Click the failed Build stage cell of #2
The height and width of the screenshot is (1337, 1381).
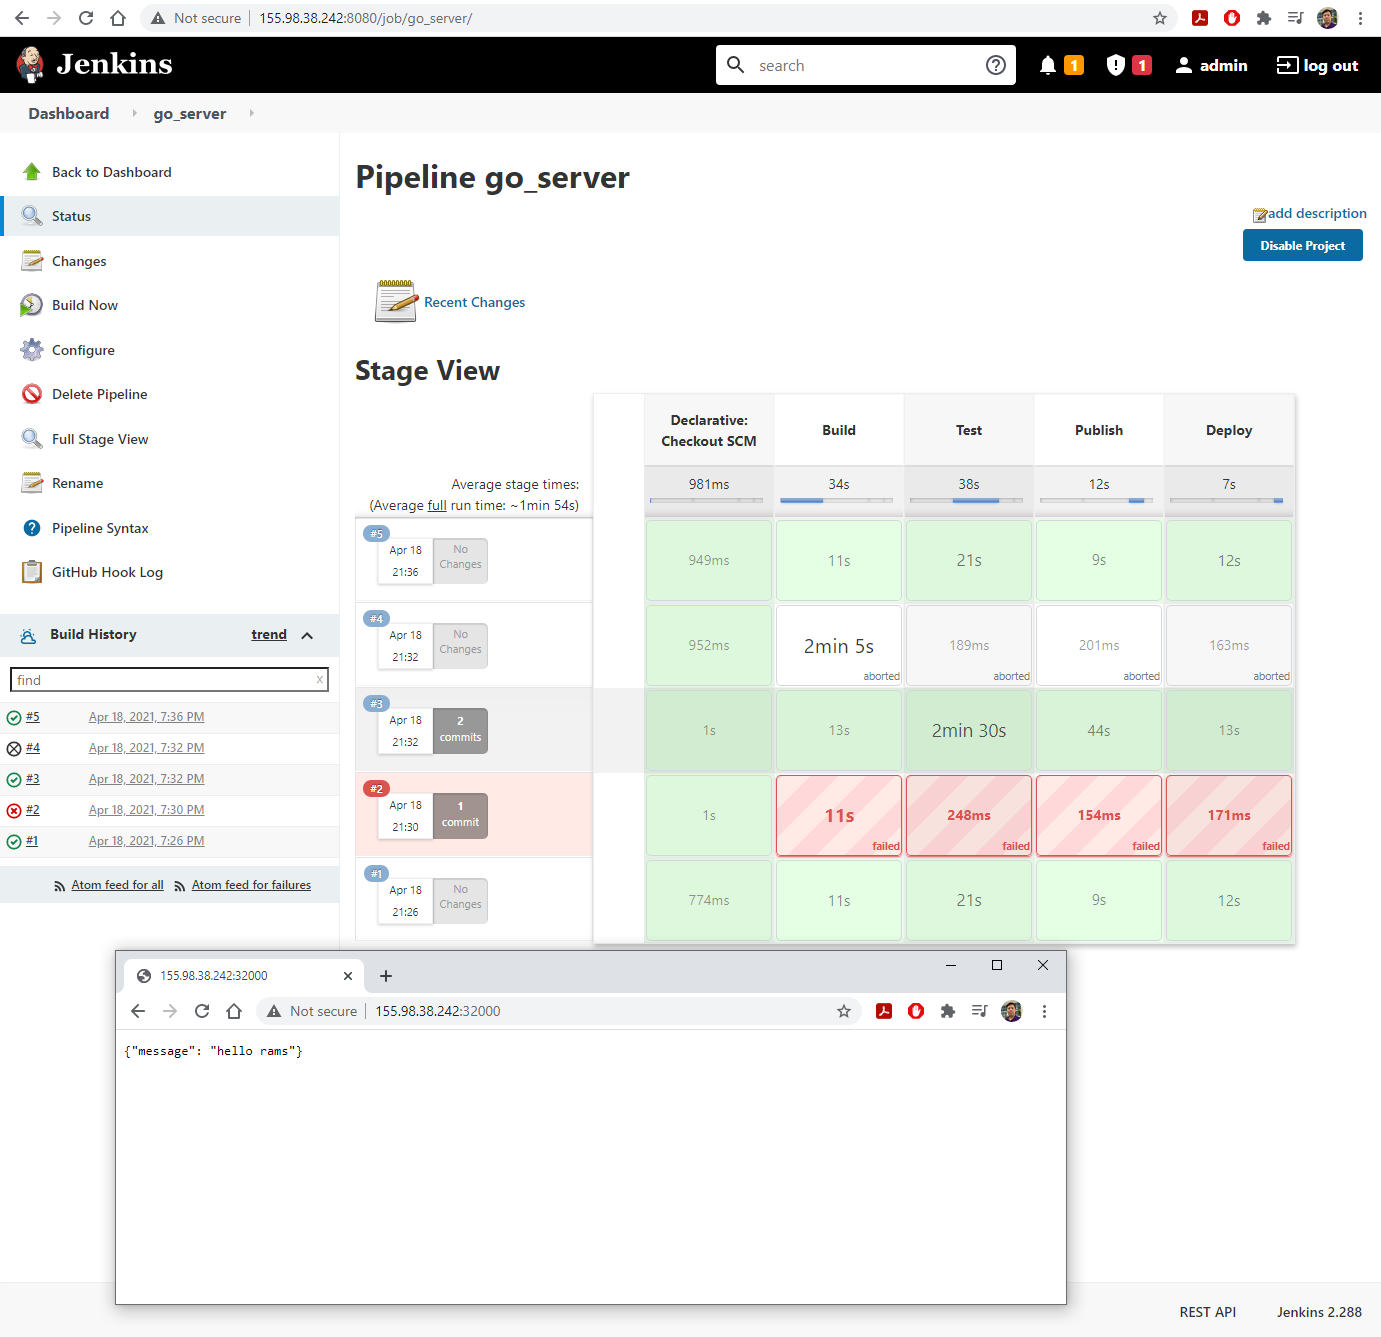click(839, 815)
